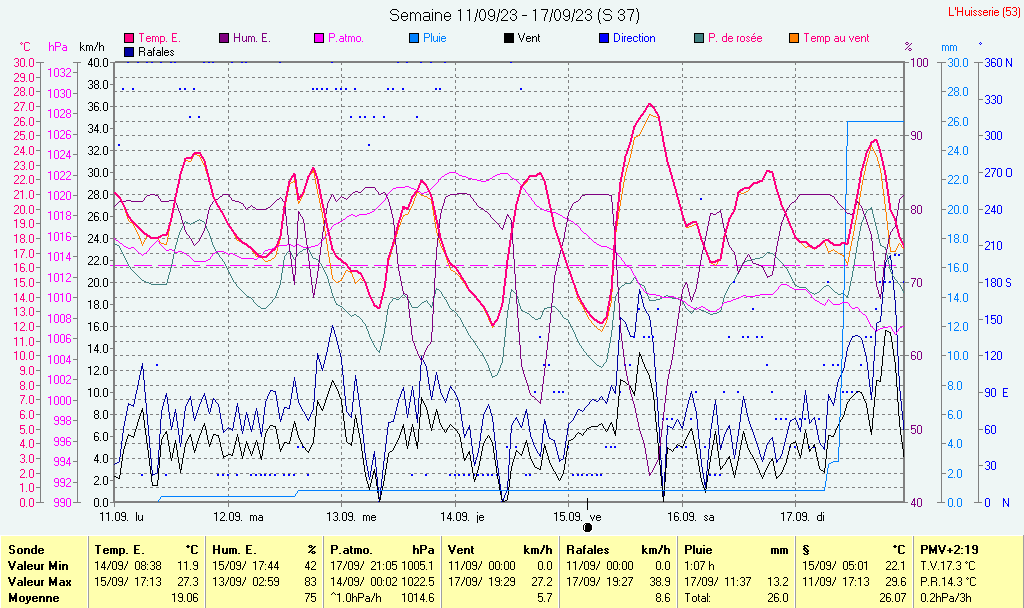Click the 'Temp. E.' legend label
The width and height of the screenshot is (1024, 608).
159,39
